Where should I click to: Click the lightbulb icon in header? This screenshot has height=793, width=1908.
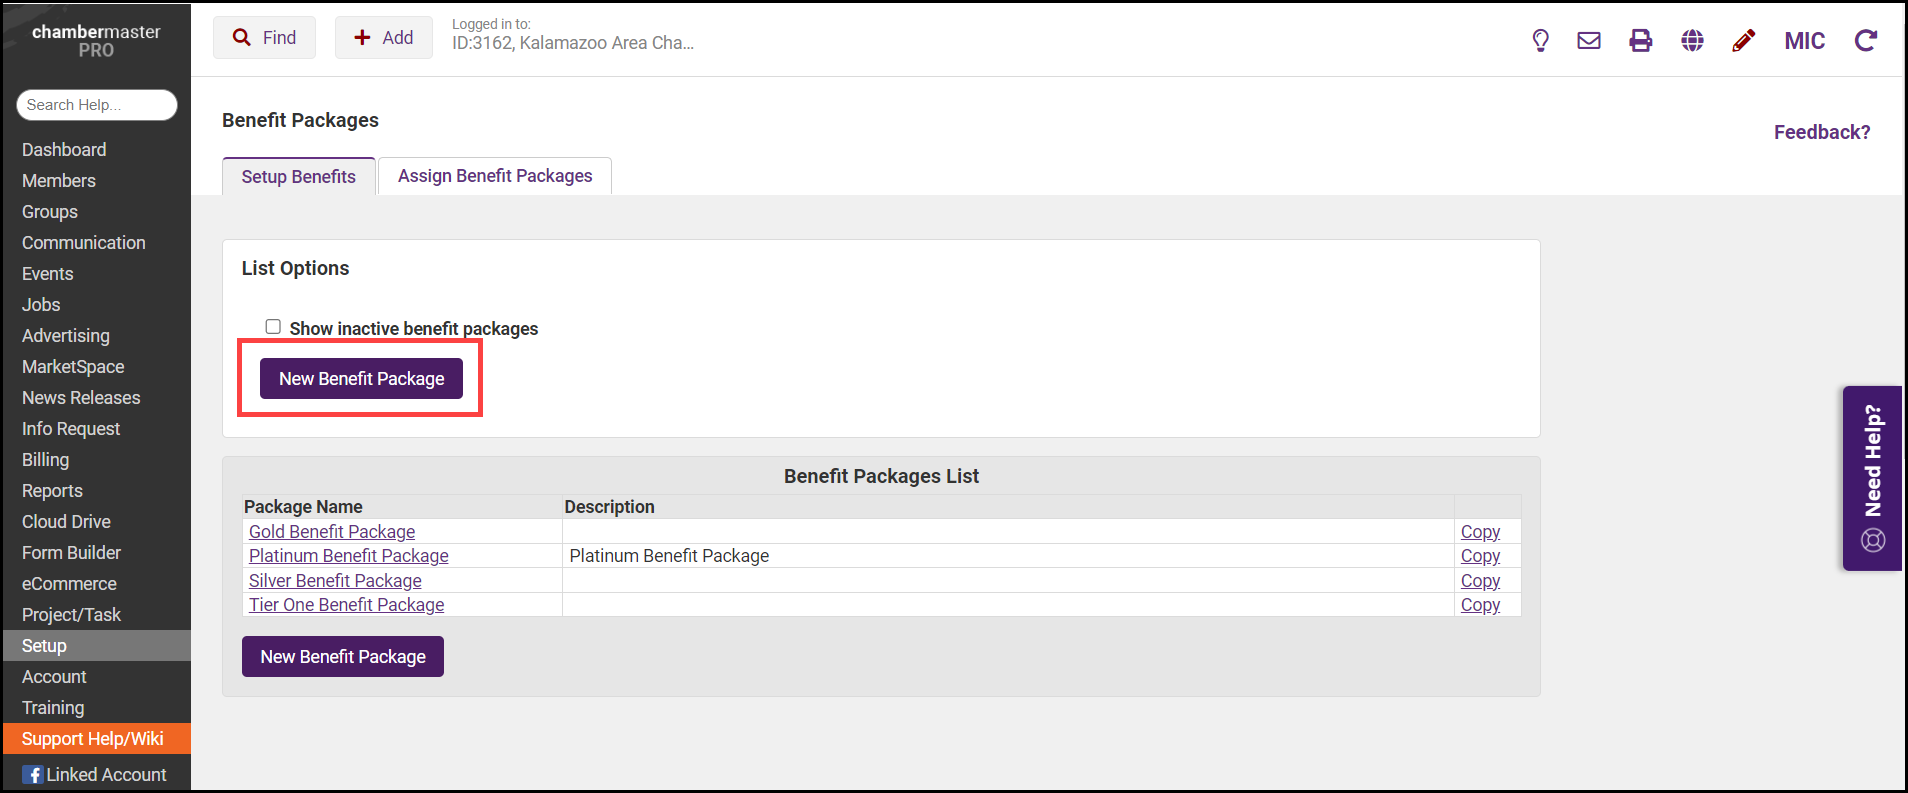(1540, 40)
